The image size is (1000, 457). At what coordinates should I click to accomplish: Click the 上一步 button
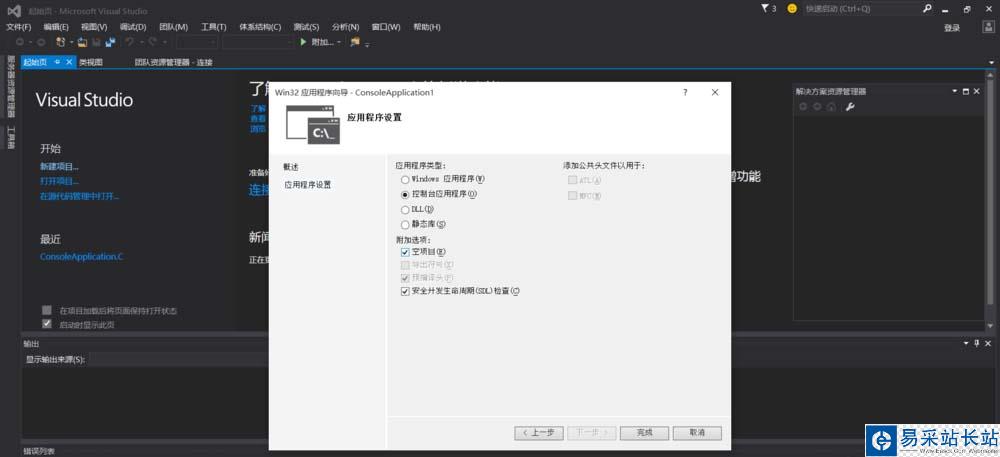point(539,433)
